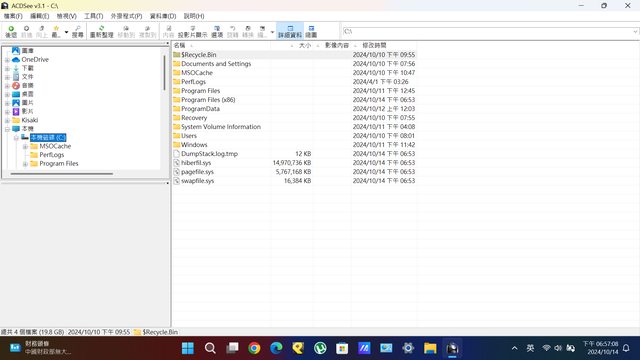The height and width of the screenshot is (360, 640).
Task: Click the green Refresh toolbar icon
Action: pos(102,31)
